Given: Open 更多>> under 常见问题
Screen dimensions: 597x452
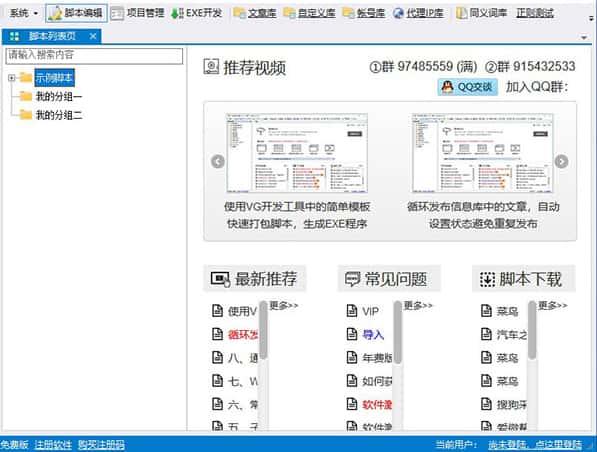Looking at the screenshot, I should click(418, 305).
